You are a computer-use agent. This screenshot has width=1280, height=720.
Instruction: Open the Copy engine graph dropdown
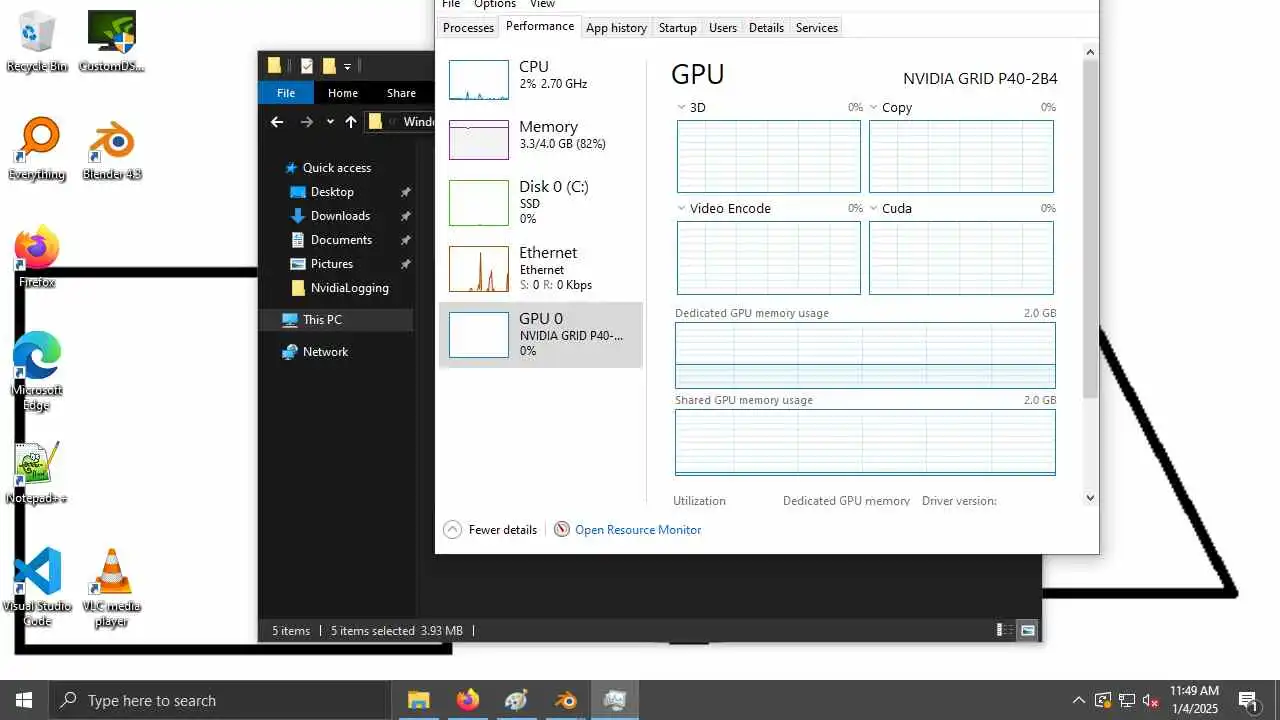[873, 107]
